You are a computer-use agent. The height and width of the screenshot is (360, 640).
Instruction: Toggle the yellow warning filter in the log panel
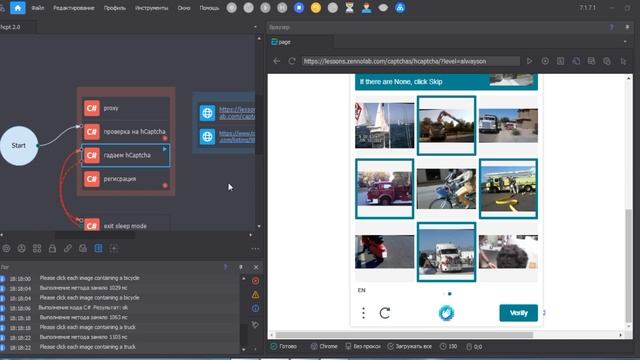[x=256, y=295]
